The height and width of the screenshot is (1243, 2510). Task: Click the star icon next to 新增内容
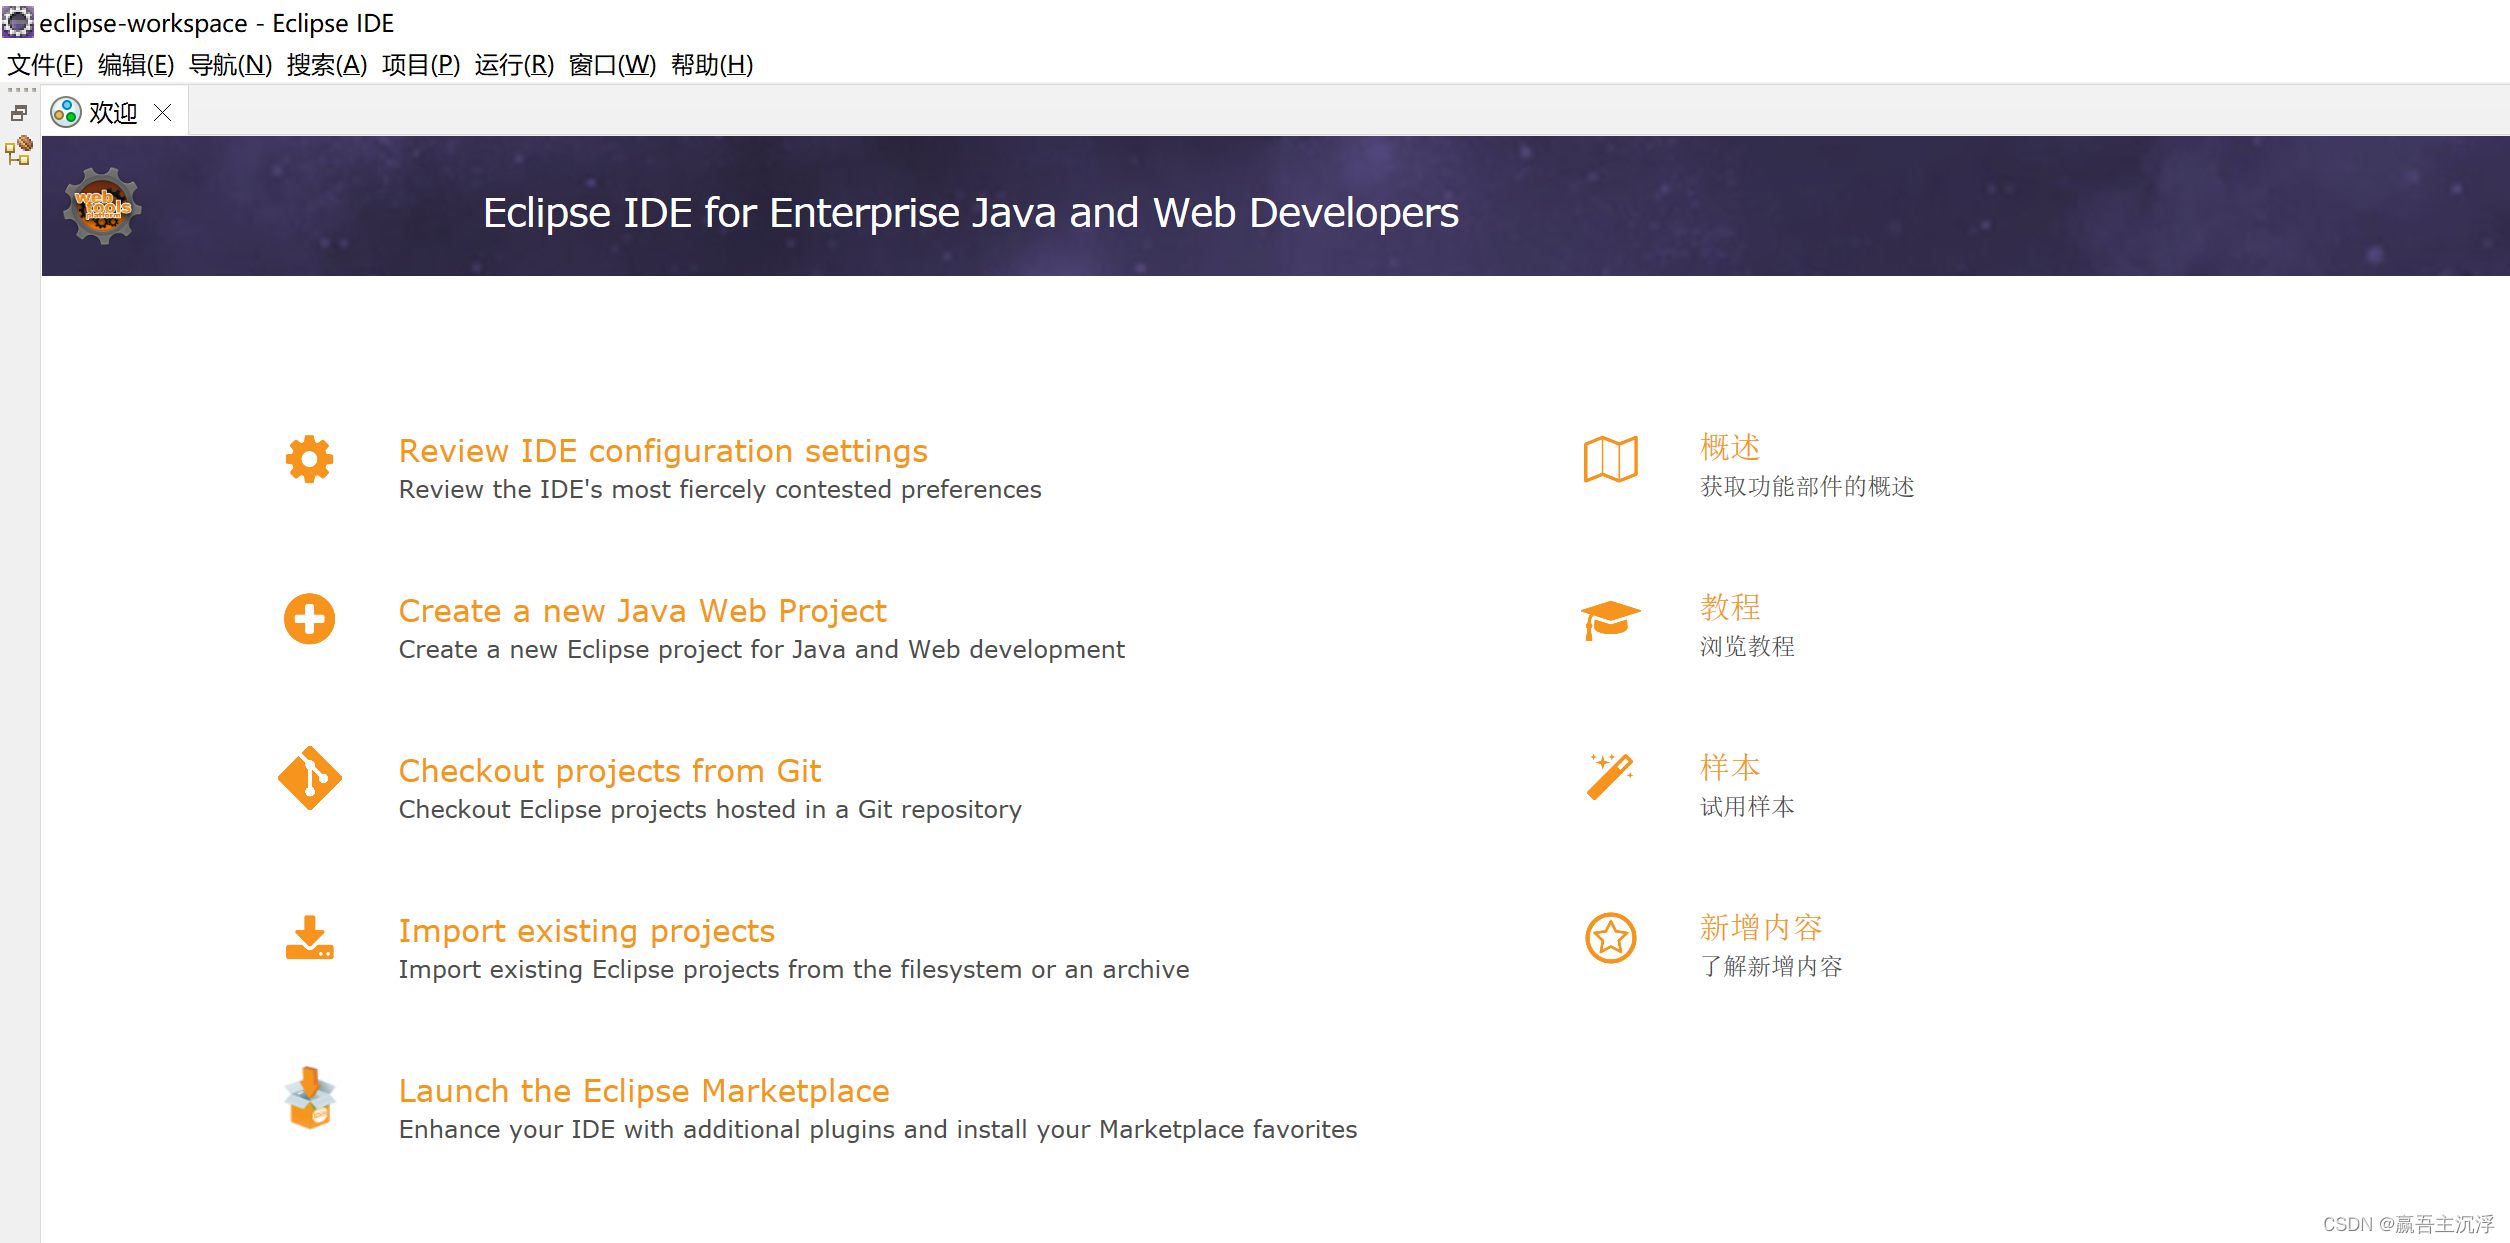pos(1610,938)
